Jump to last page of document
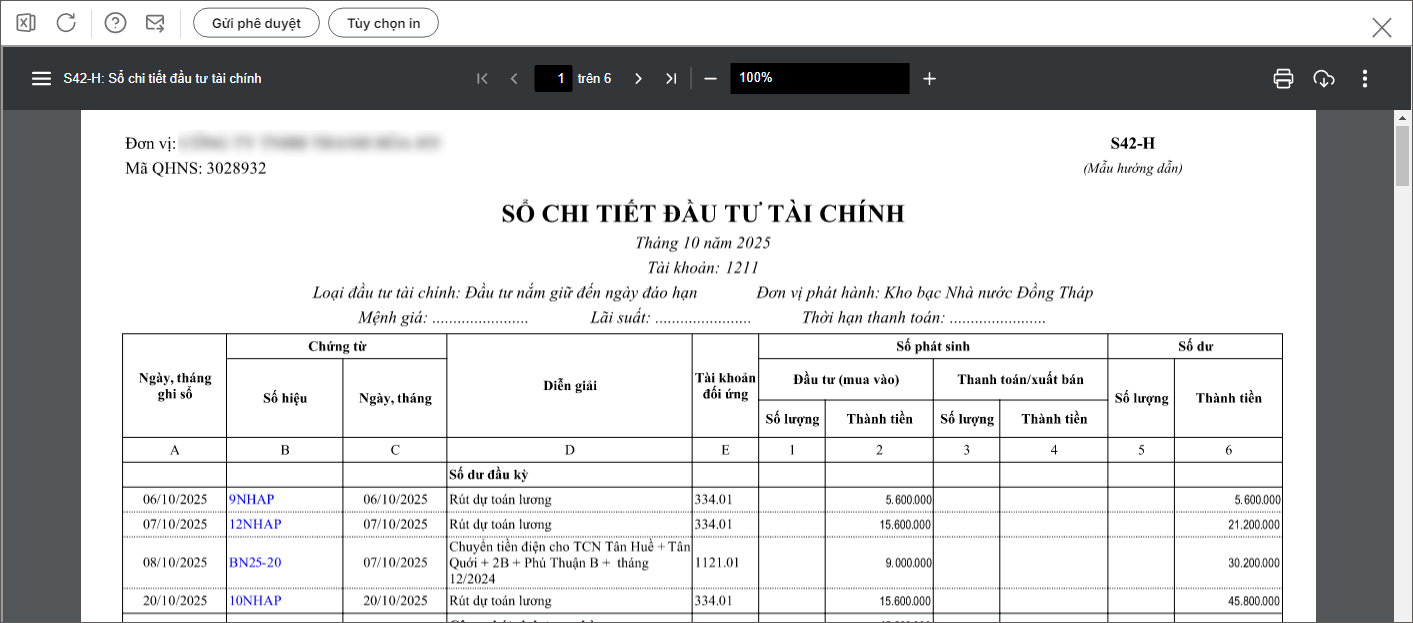Image resolution: width=1413 pixels, height=623 pixels. click(671, 78)
